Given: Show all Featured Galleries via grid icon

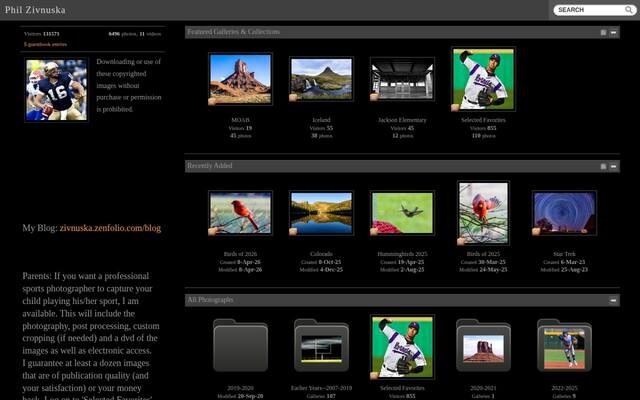Looking at the screenshot, I should [603, 32].
